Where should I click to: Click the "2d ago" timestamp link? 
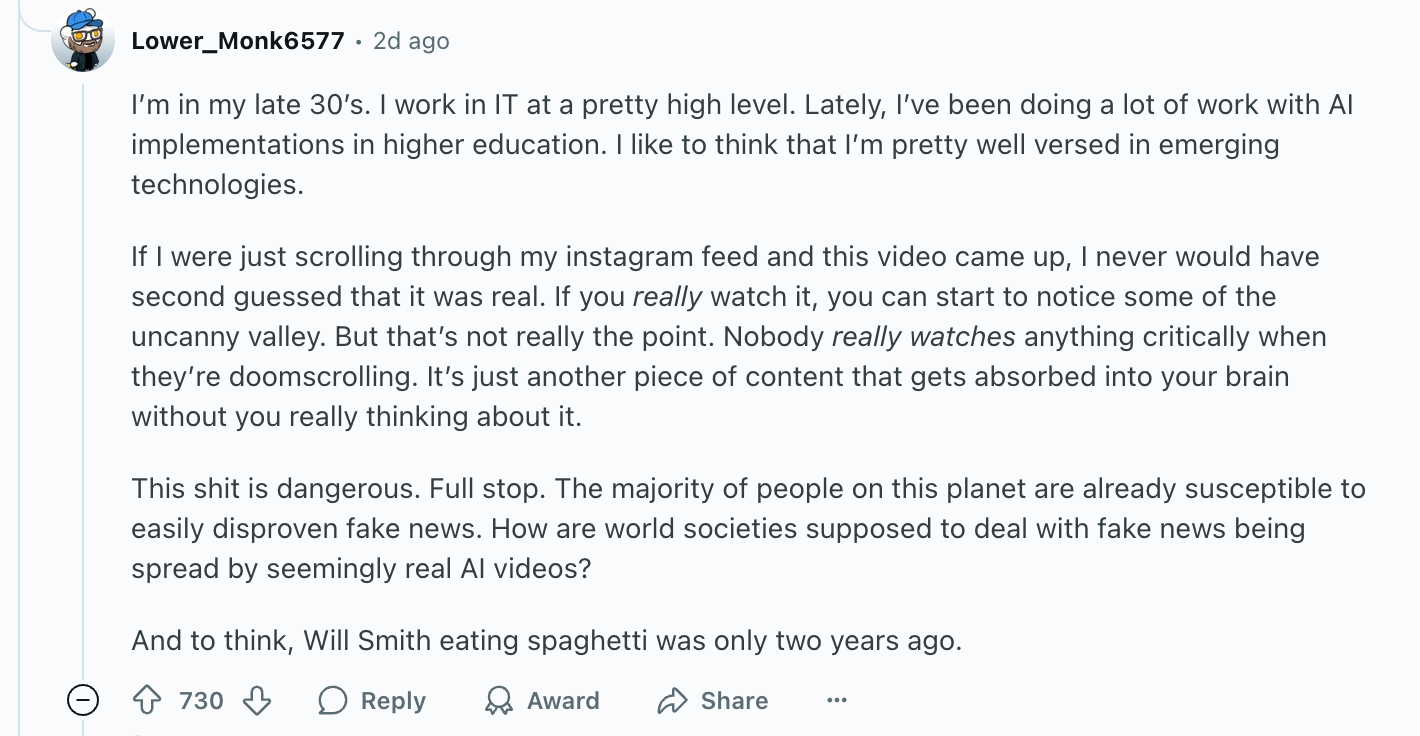[411, 41]
